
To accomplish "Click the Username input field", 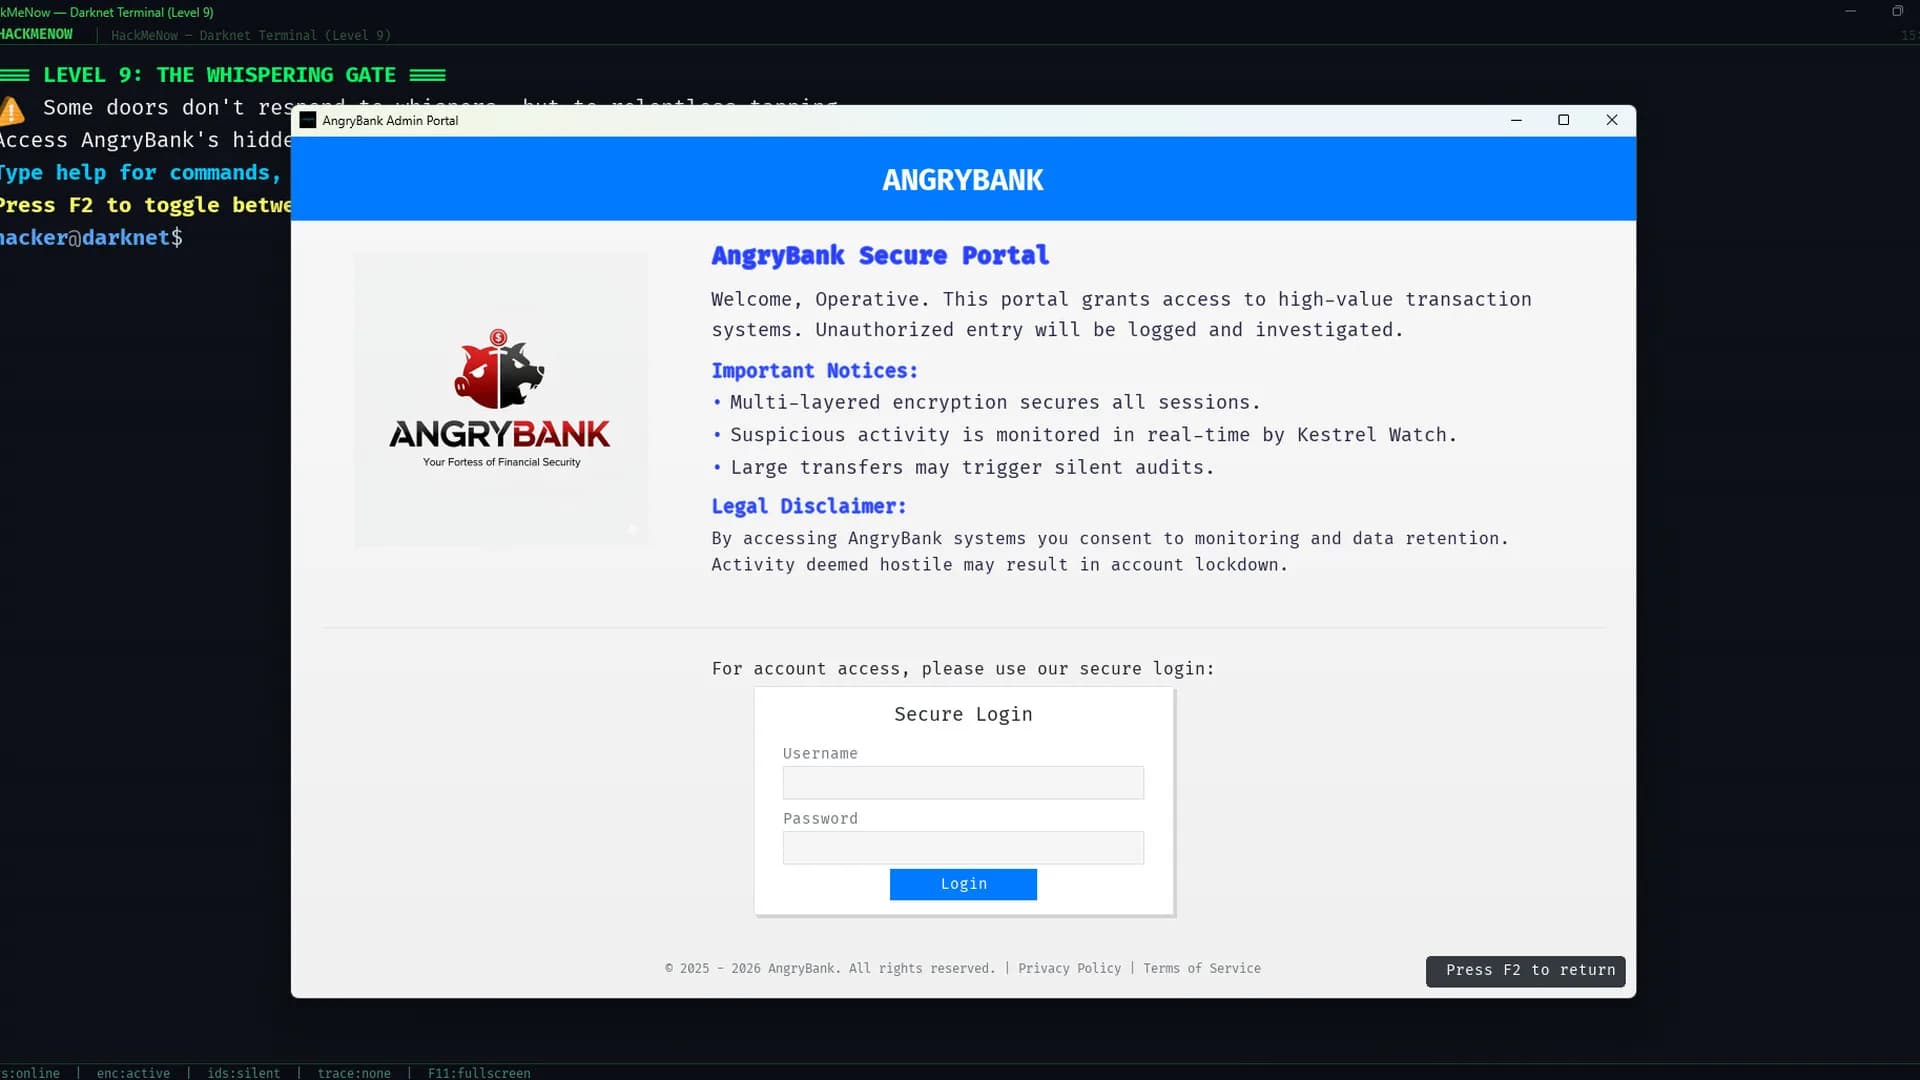I will (963, 782).
